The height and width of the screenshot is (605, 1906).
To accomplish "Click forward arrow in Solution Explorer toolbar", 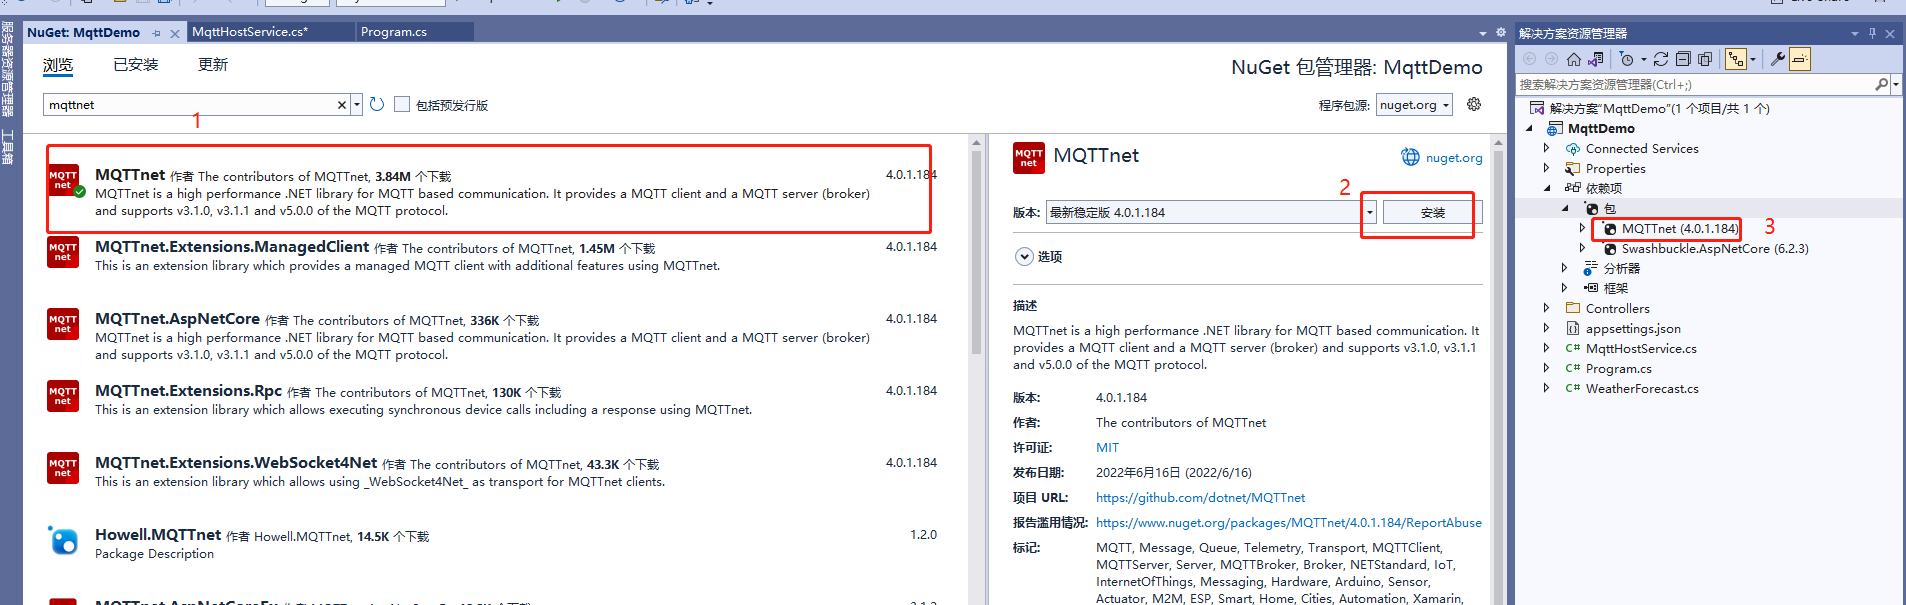I will (x=1552, y=59).
